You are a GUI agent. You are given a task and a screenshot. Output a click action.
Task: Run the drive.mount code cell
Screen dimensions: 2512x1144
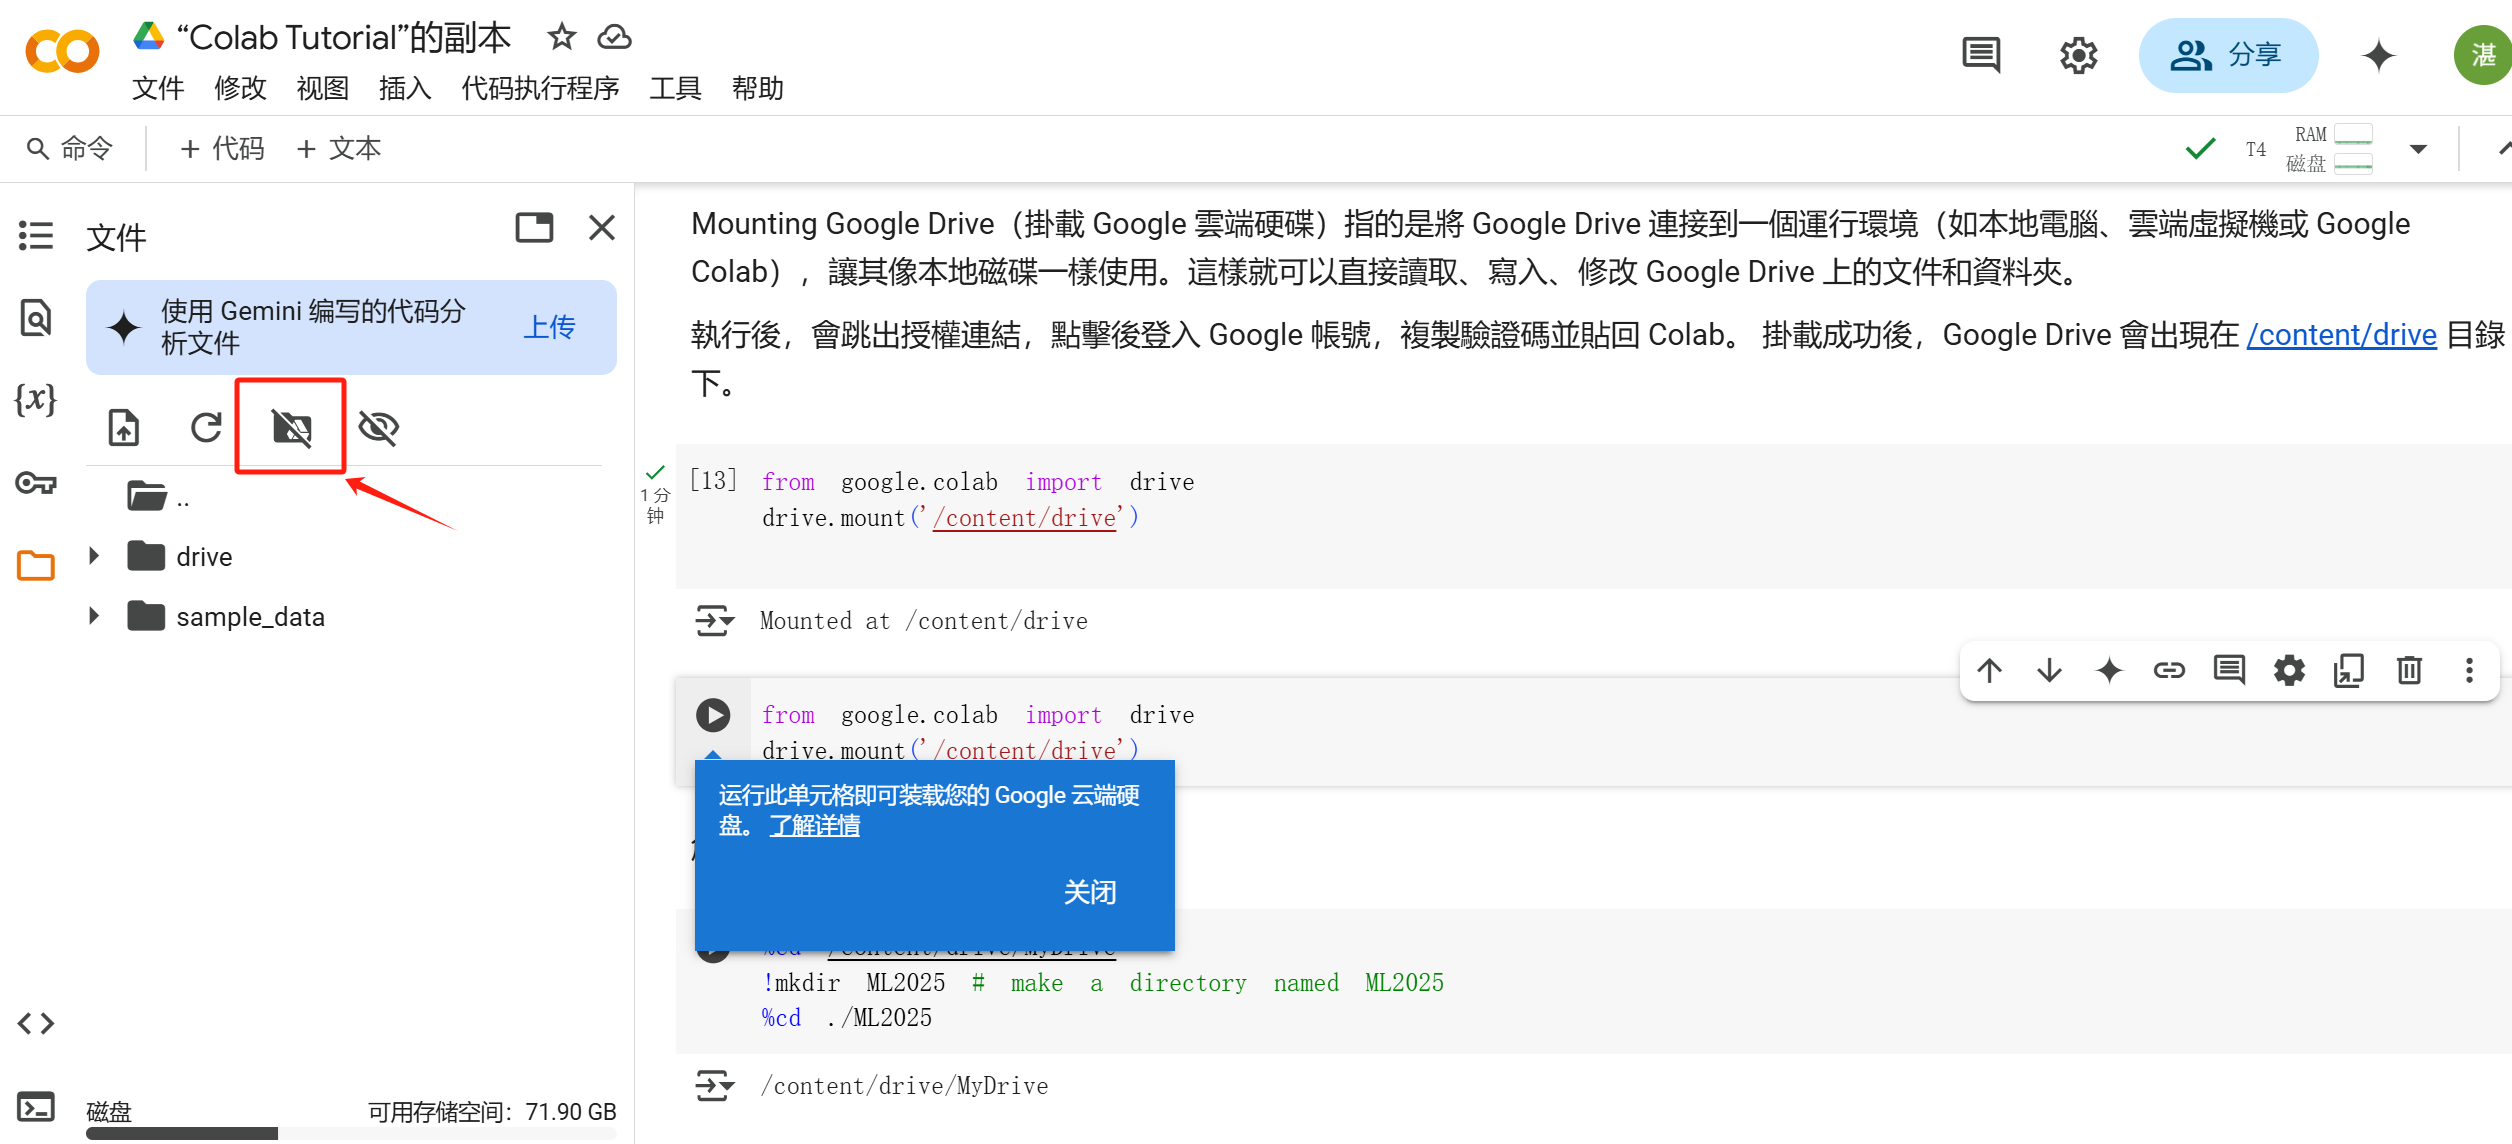click(x=713, y=715)
